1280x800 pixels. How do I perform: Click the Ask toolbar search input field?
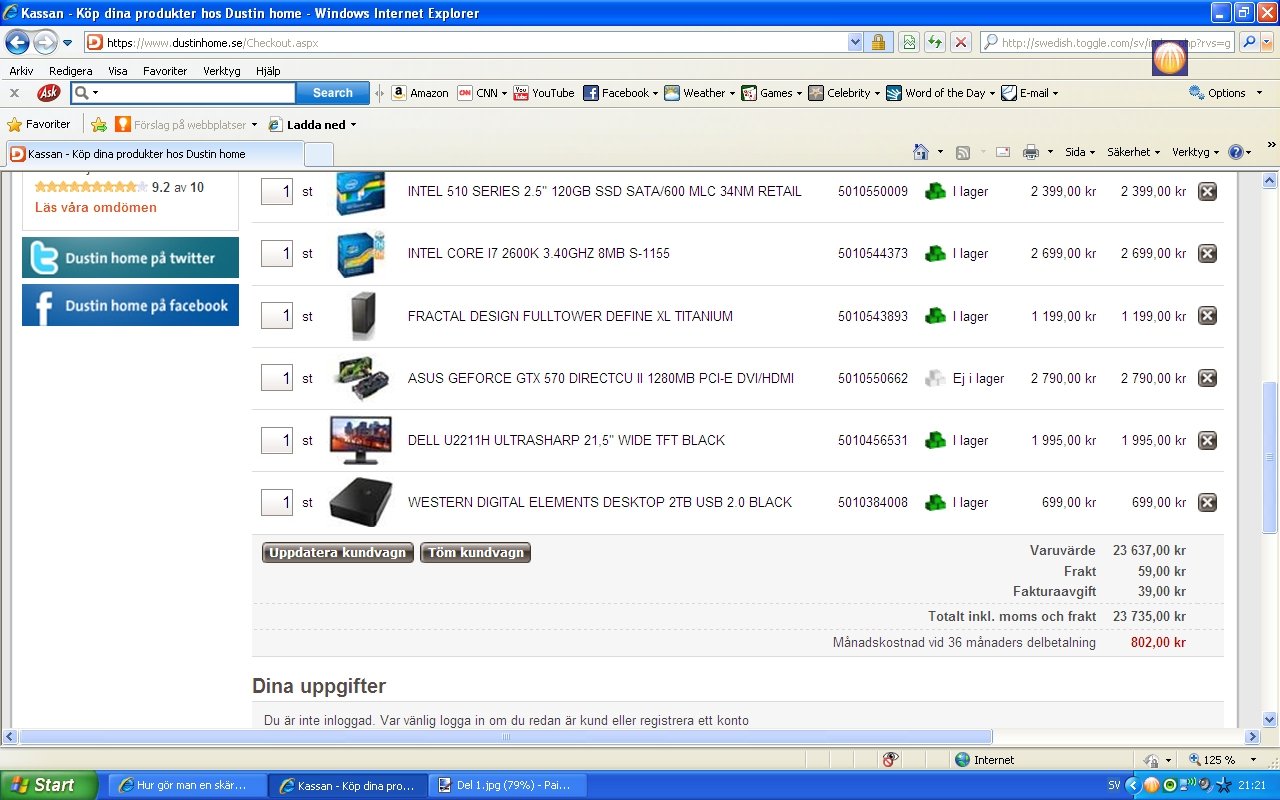click(x=196, y=93)
